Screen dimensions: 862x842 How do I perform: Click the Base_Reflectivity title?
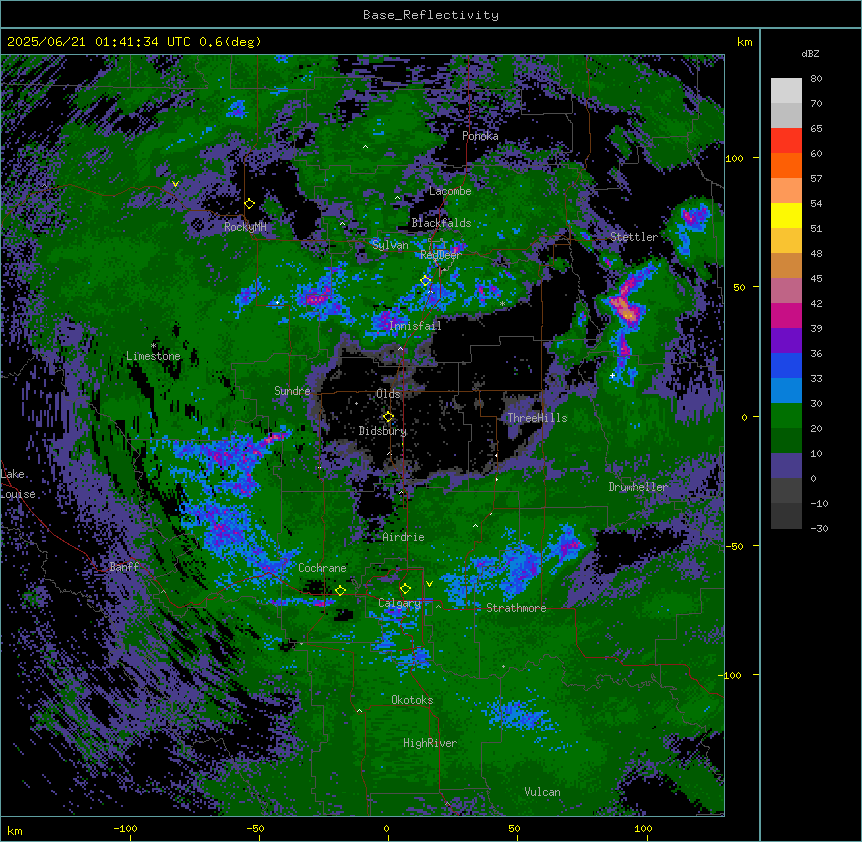431,15
